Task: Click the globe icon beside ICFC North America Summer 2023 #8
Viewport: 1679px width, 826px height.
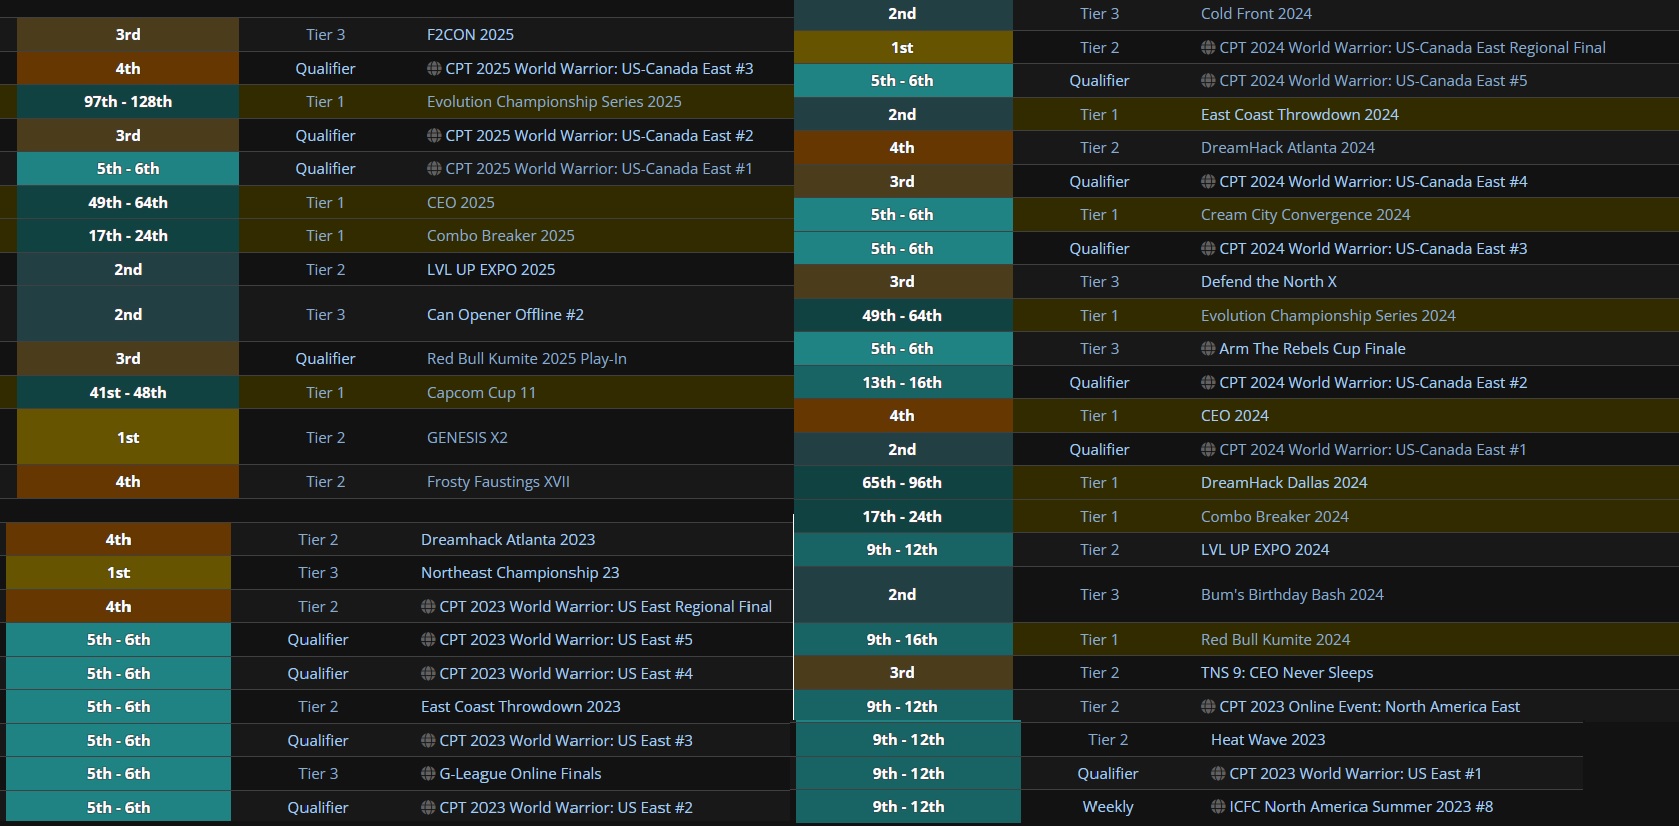Action: [1218, 807]
